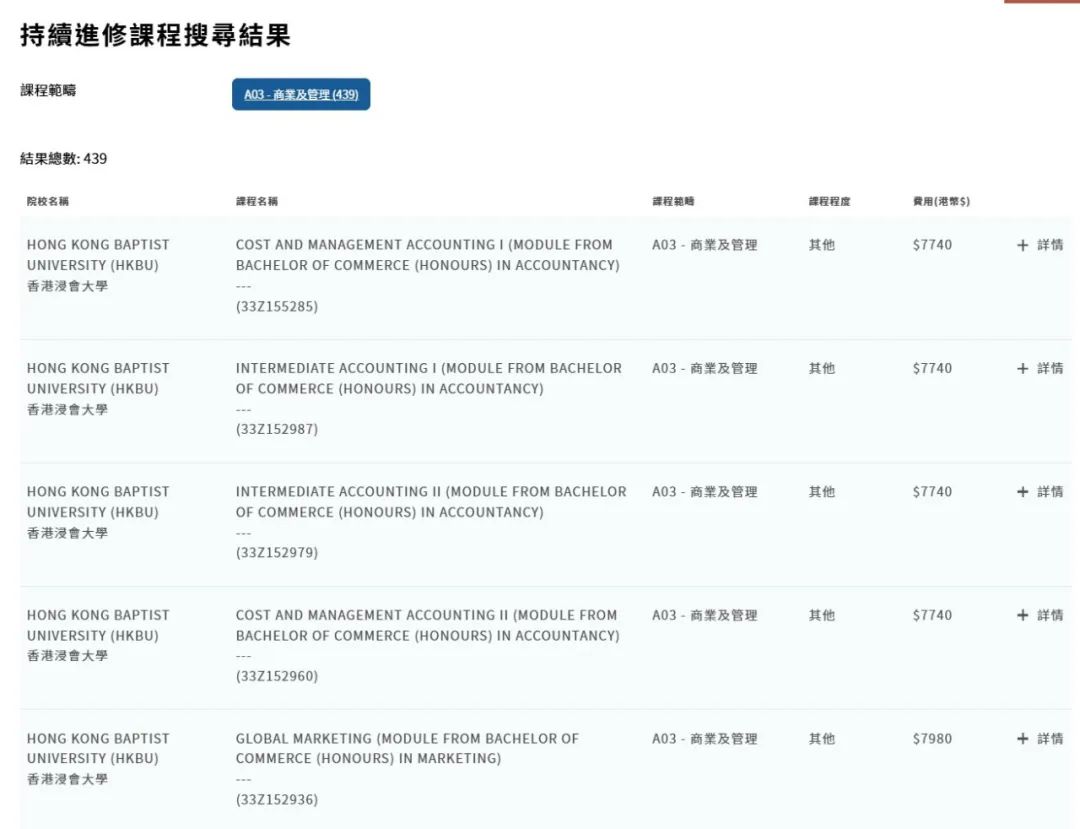Click the 課程名稱 column header
Viewport: 1080px width, 829px height.
(x=257, y=201)
